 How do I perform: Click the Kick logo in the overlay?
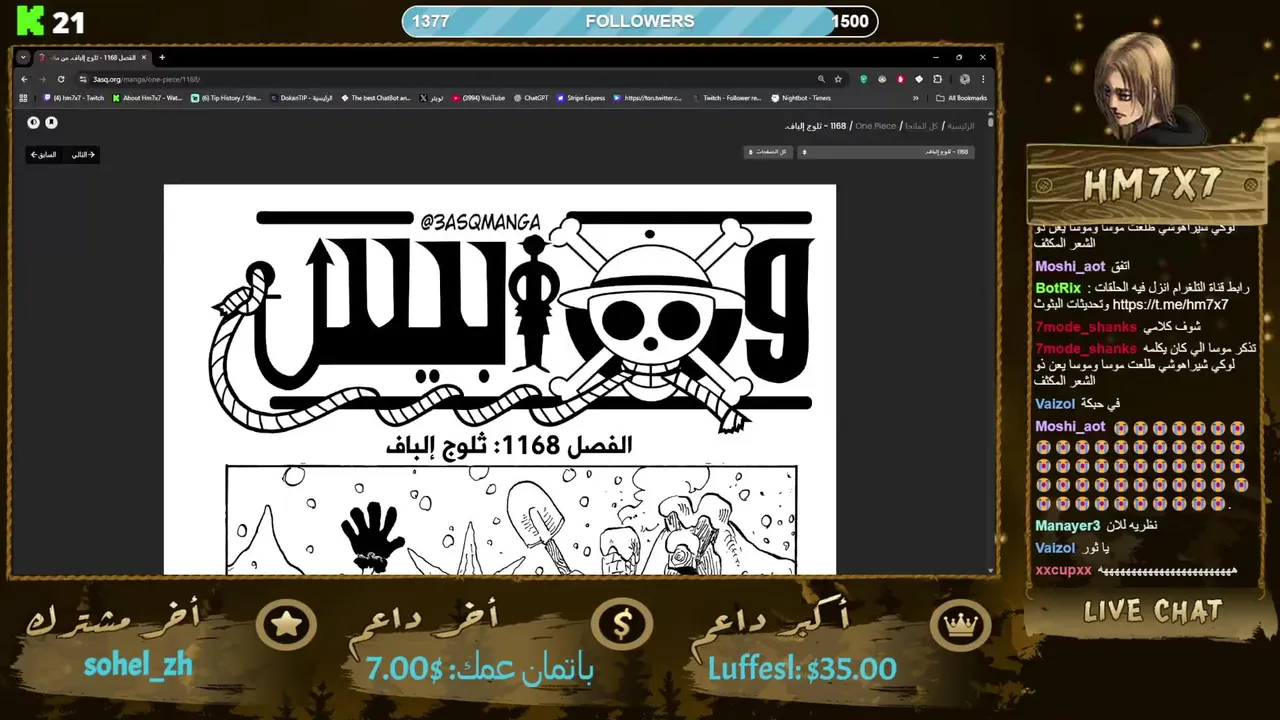(28, 22)
